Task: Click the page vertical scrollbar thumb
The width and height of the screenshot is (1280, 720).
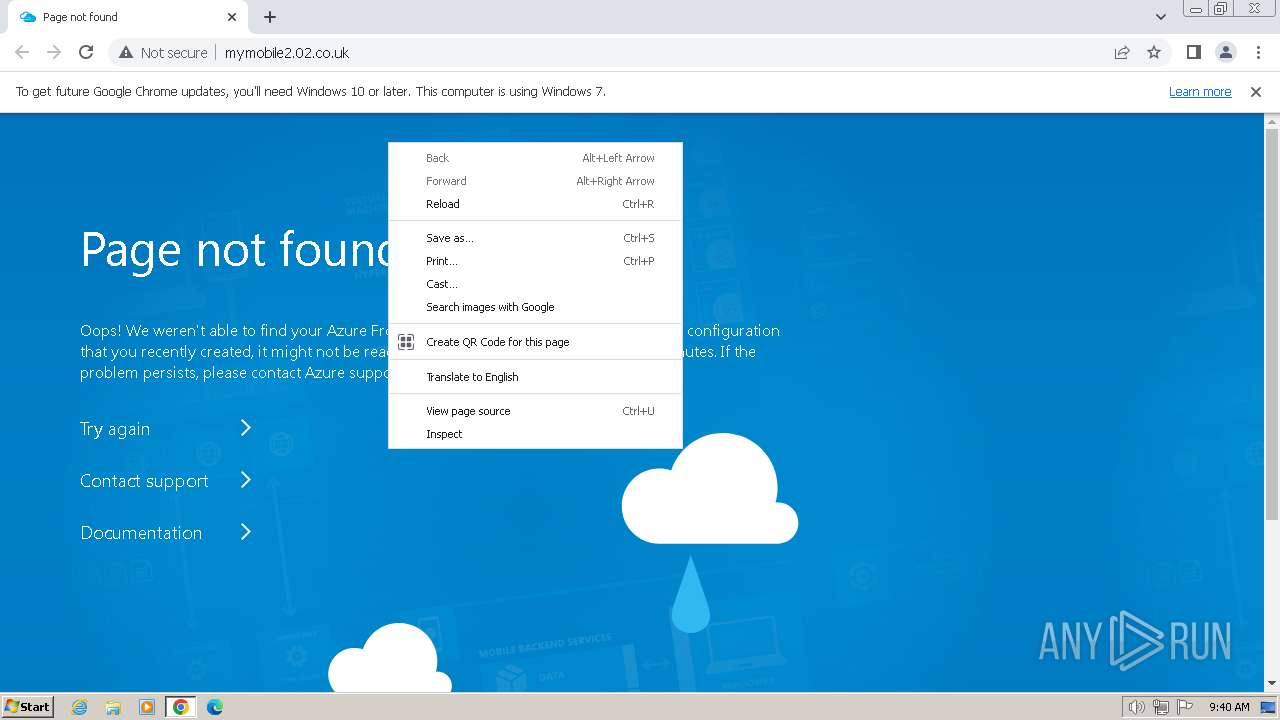Action: [1272, 325]
